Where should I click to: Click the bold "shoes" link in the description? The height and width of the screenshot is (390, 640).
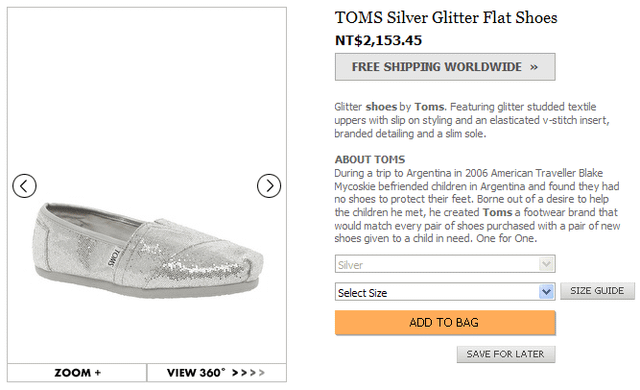click(x=381, y=107)
